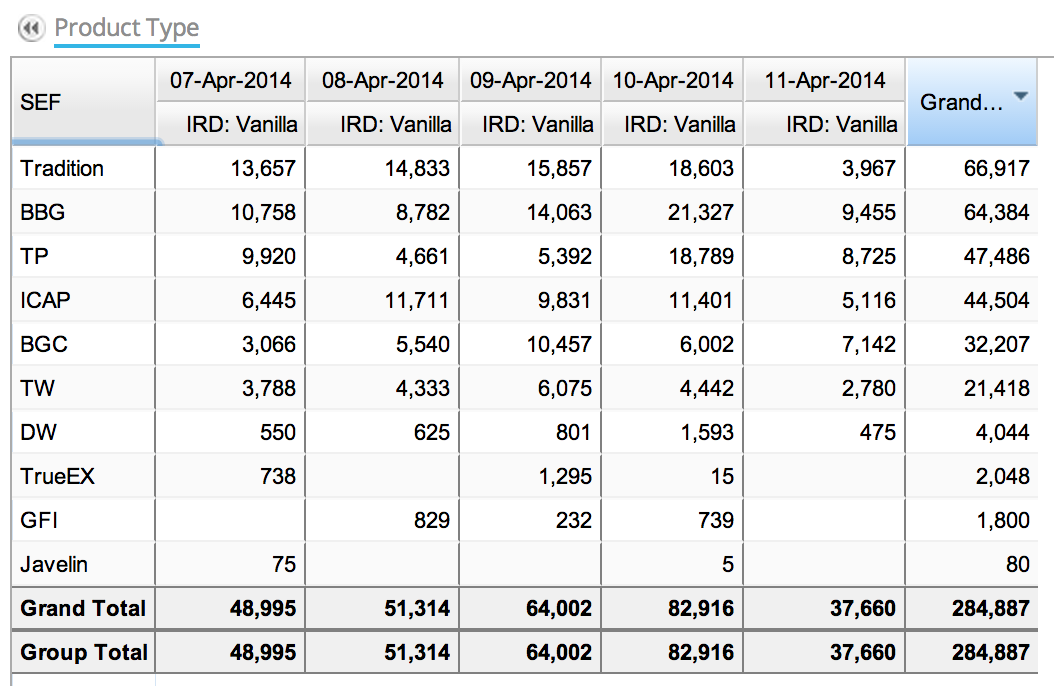1054x686 pixels.
Task: Click GFI's 739 cell
Action: coord(716,520)
